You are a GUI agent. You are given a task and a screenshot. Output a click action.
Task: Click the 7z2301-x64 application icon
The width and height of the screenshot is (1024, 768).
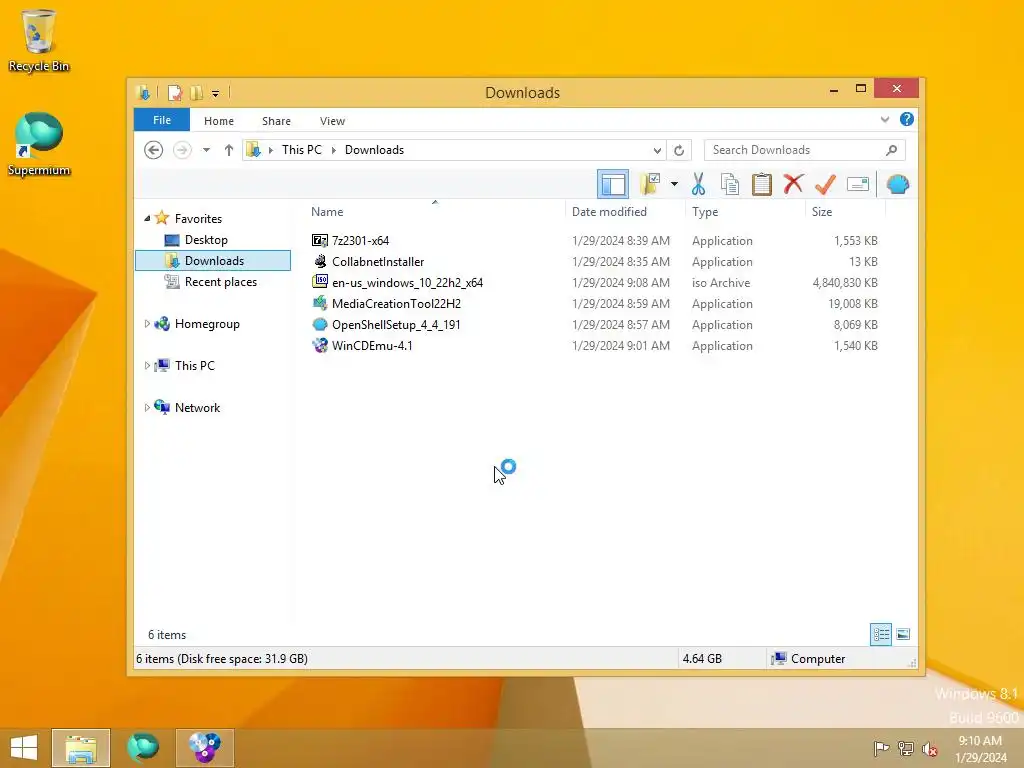click(x=320, y=240)
